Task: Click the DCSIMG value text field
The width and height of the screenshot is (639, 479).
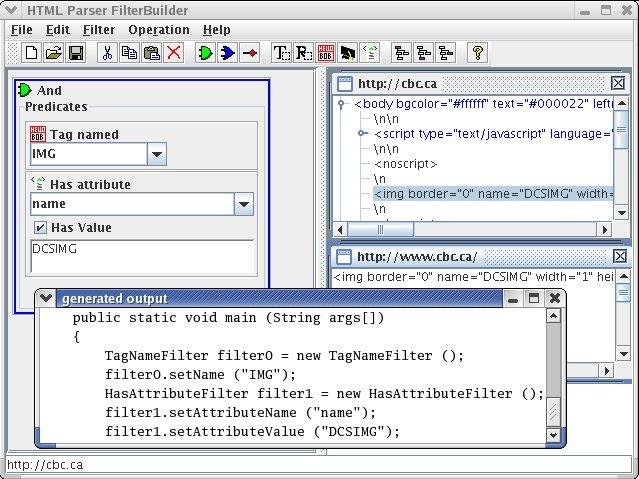Action: 142,257
